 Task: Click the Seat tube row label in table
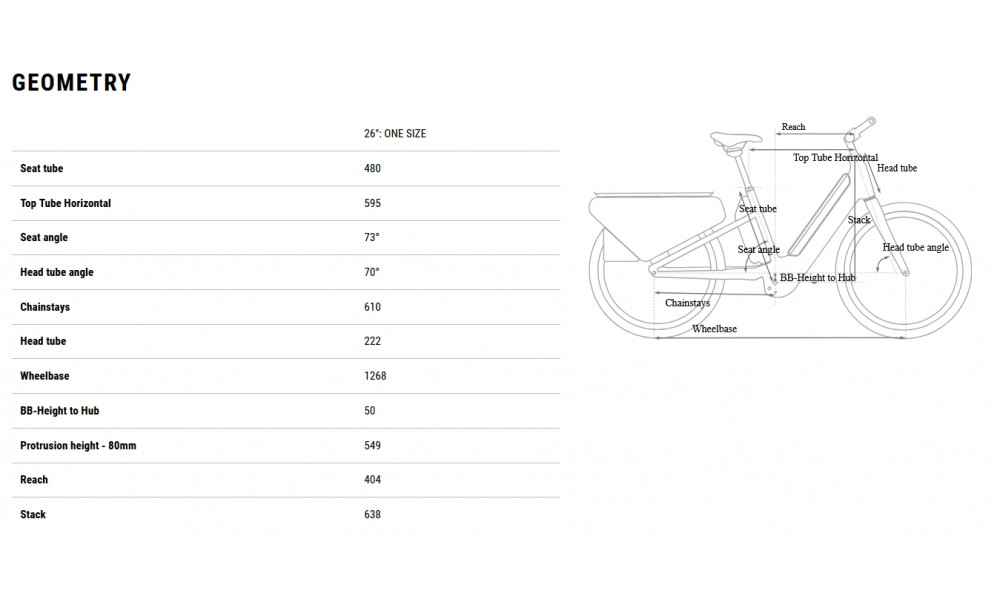click(x=42, y=169)
